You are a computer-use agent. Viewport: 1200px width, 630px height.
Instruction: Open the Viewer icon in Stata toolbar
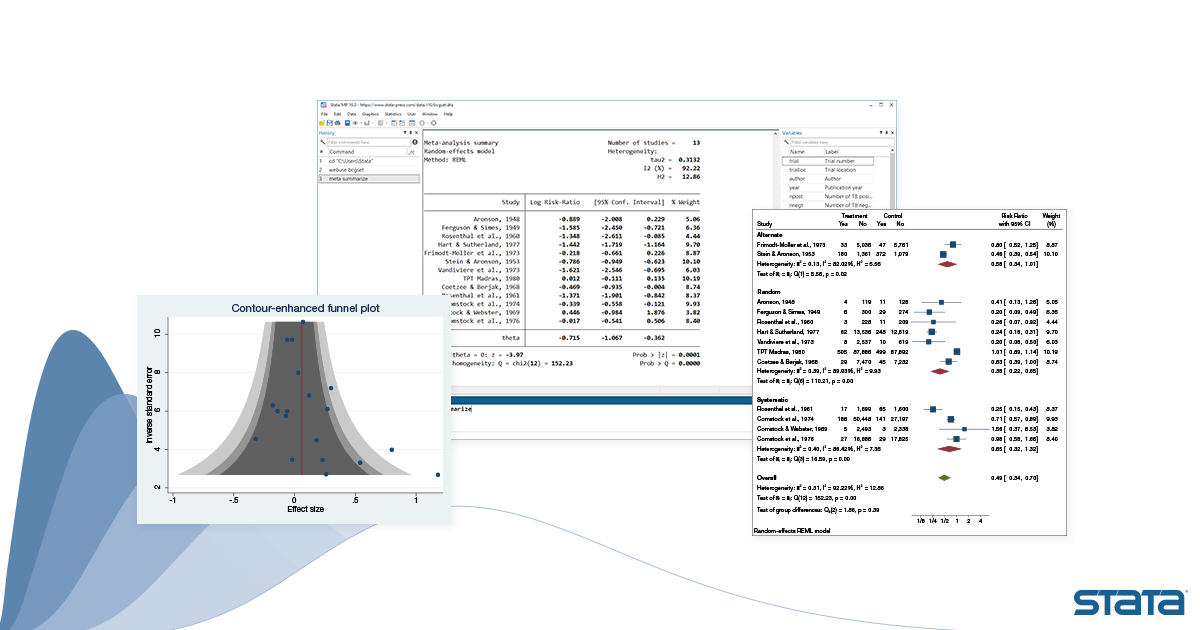(355, 122)
